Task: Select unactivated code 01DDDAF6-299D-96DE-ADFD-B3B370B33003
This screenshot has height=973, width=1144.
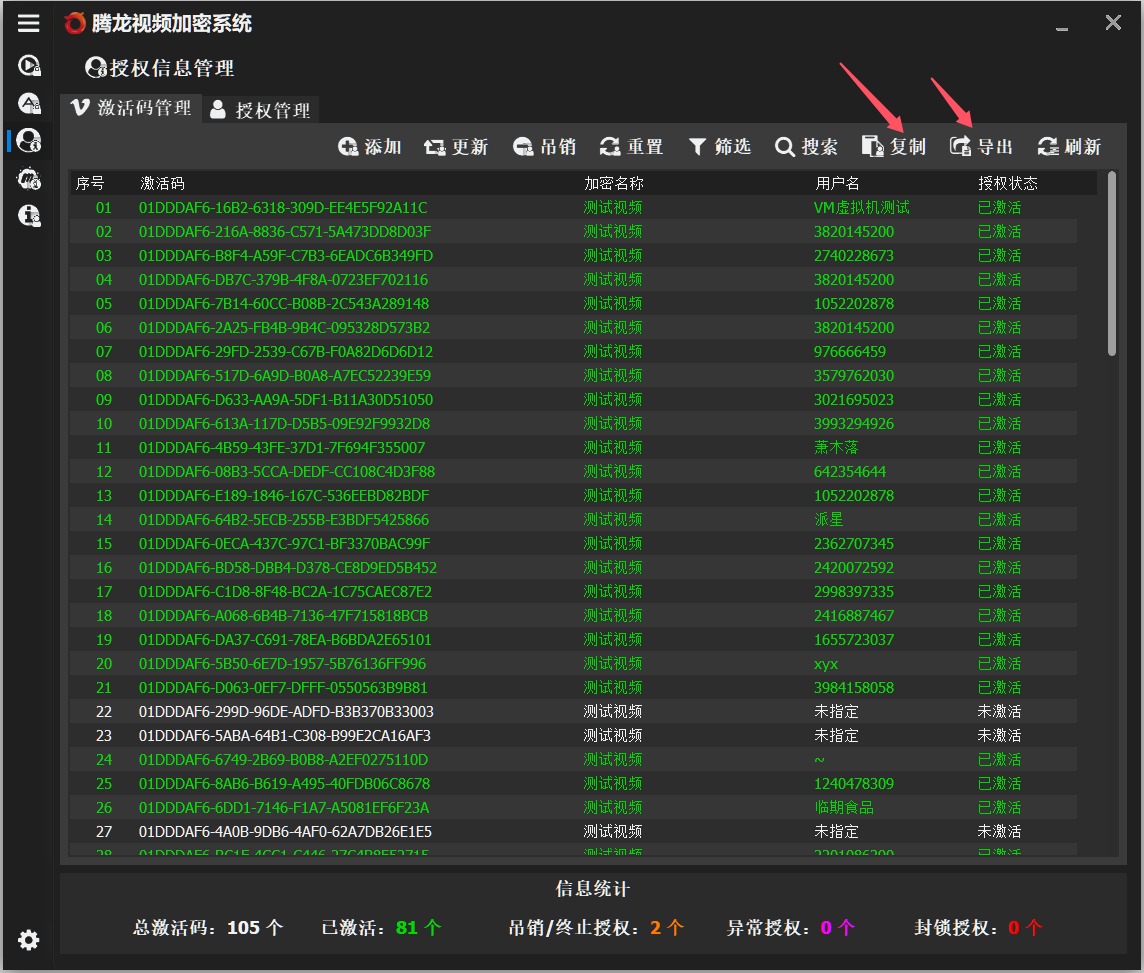Action: coord(286,712)
